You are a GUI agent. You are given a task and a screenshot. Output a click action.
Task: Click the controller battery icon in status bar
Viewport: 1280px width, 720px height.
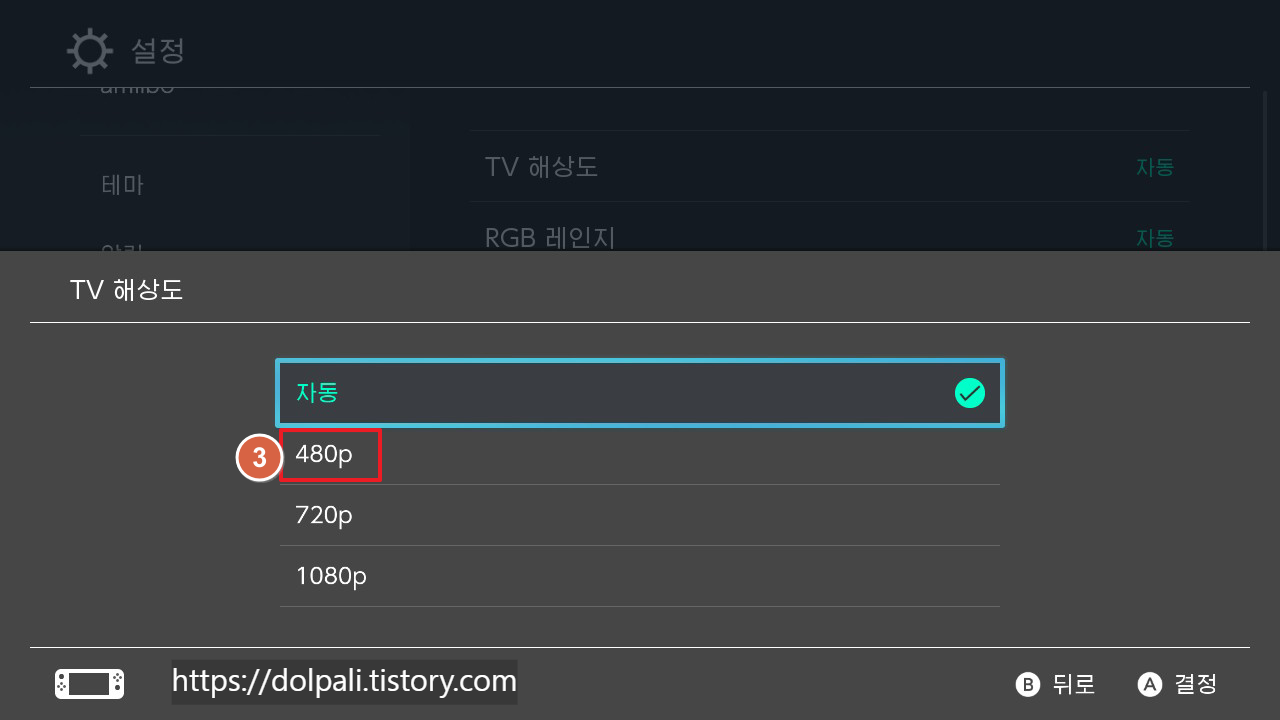click(88, 684)
